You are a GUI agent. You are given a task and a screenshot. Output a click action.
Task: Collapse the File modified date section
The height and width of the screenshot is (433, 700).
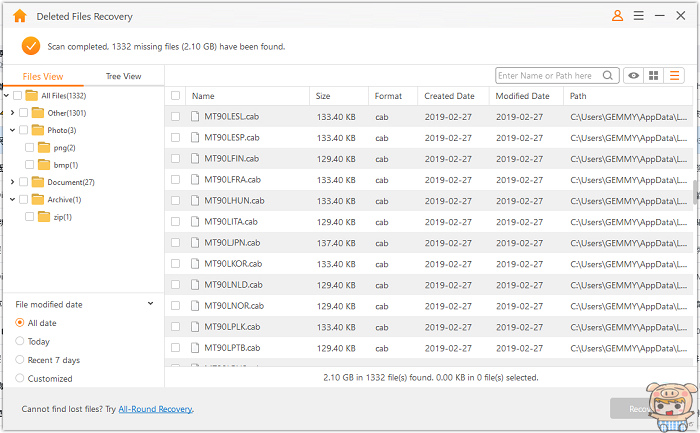[x=150, y=303]
